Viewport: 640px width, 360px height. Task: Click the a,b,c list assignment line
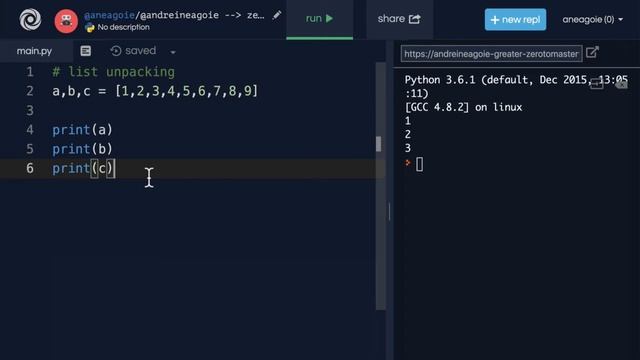pyautogui.click(x=155, y=91)
